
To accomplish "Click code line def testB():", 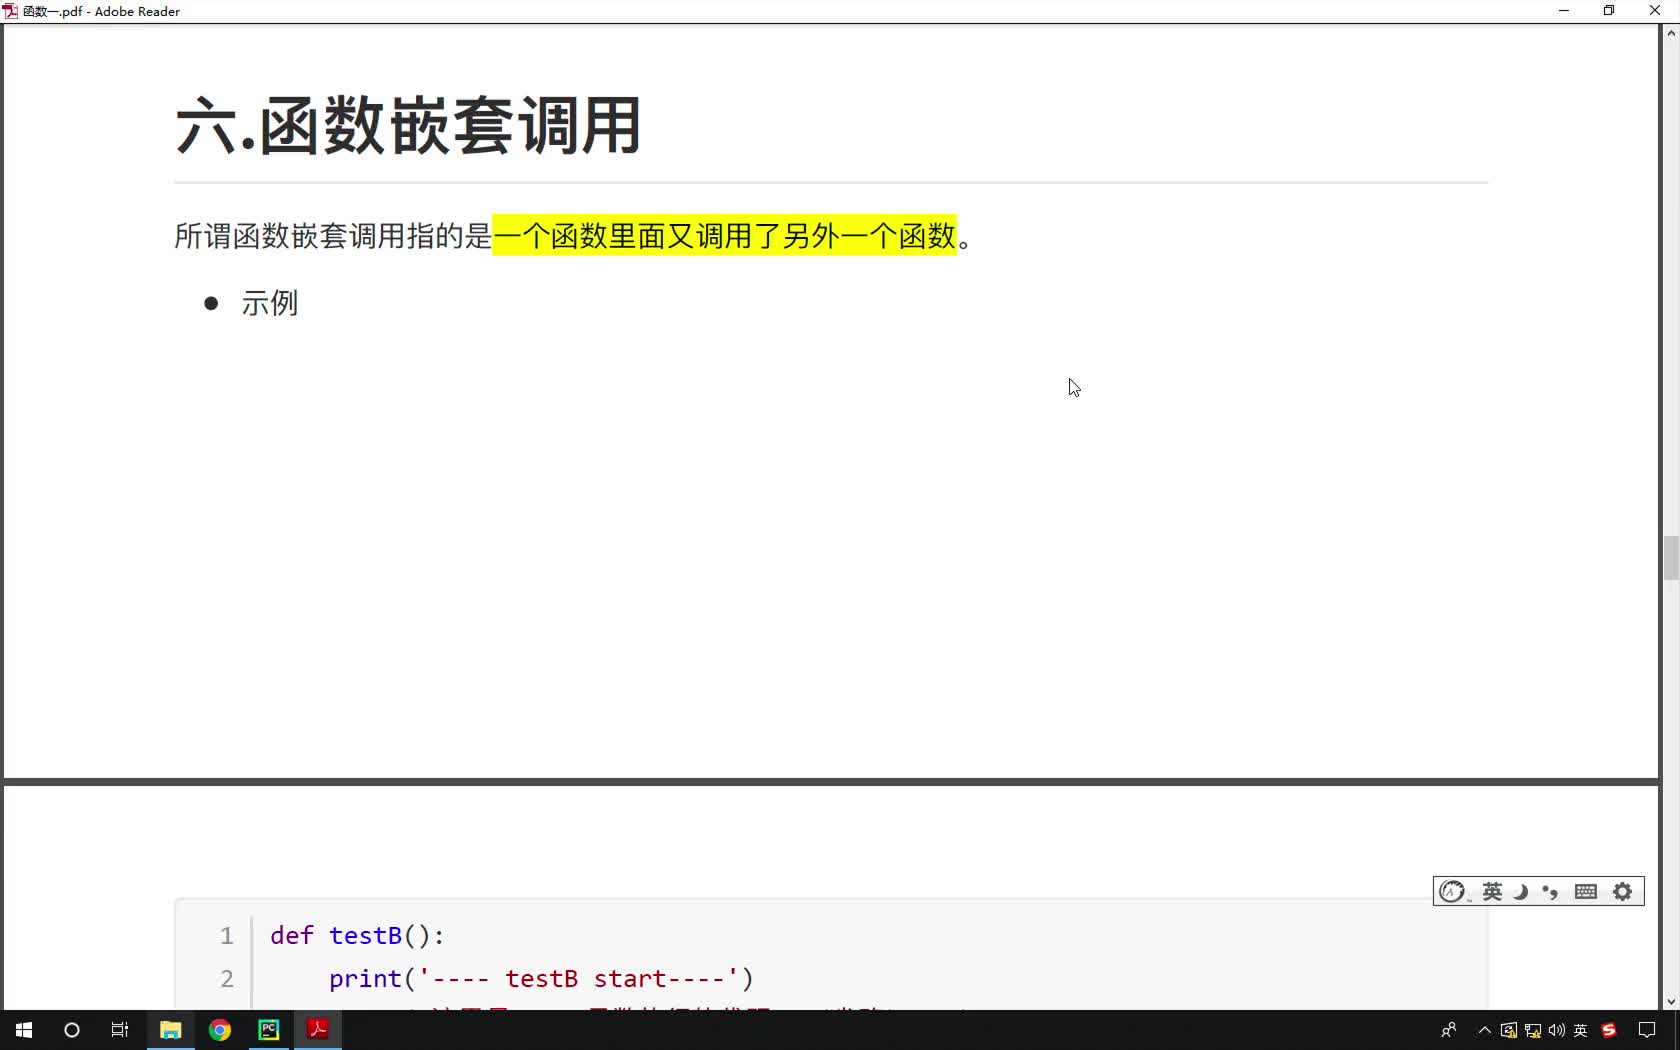I will pos(357,935).
